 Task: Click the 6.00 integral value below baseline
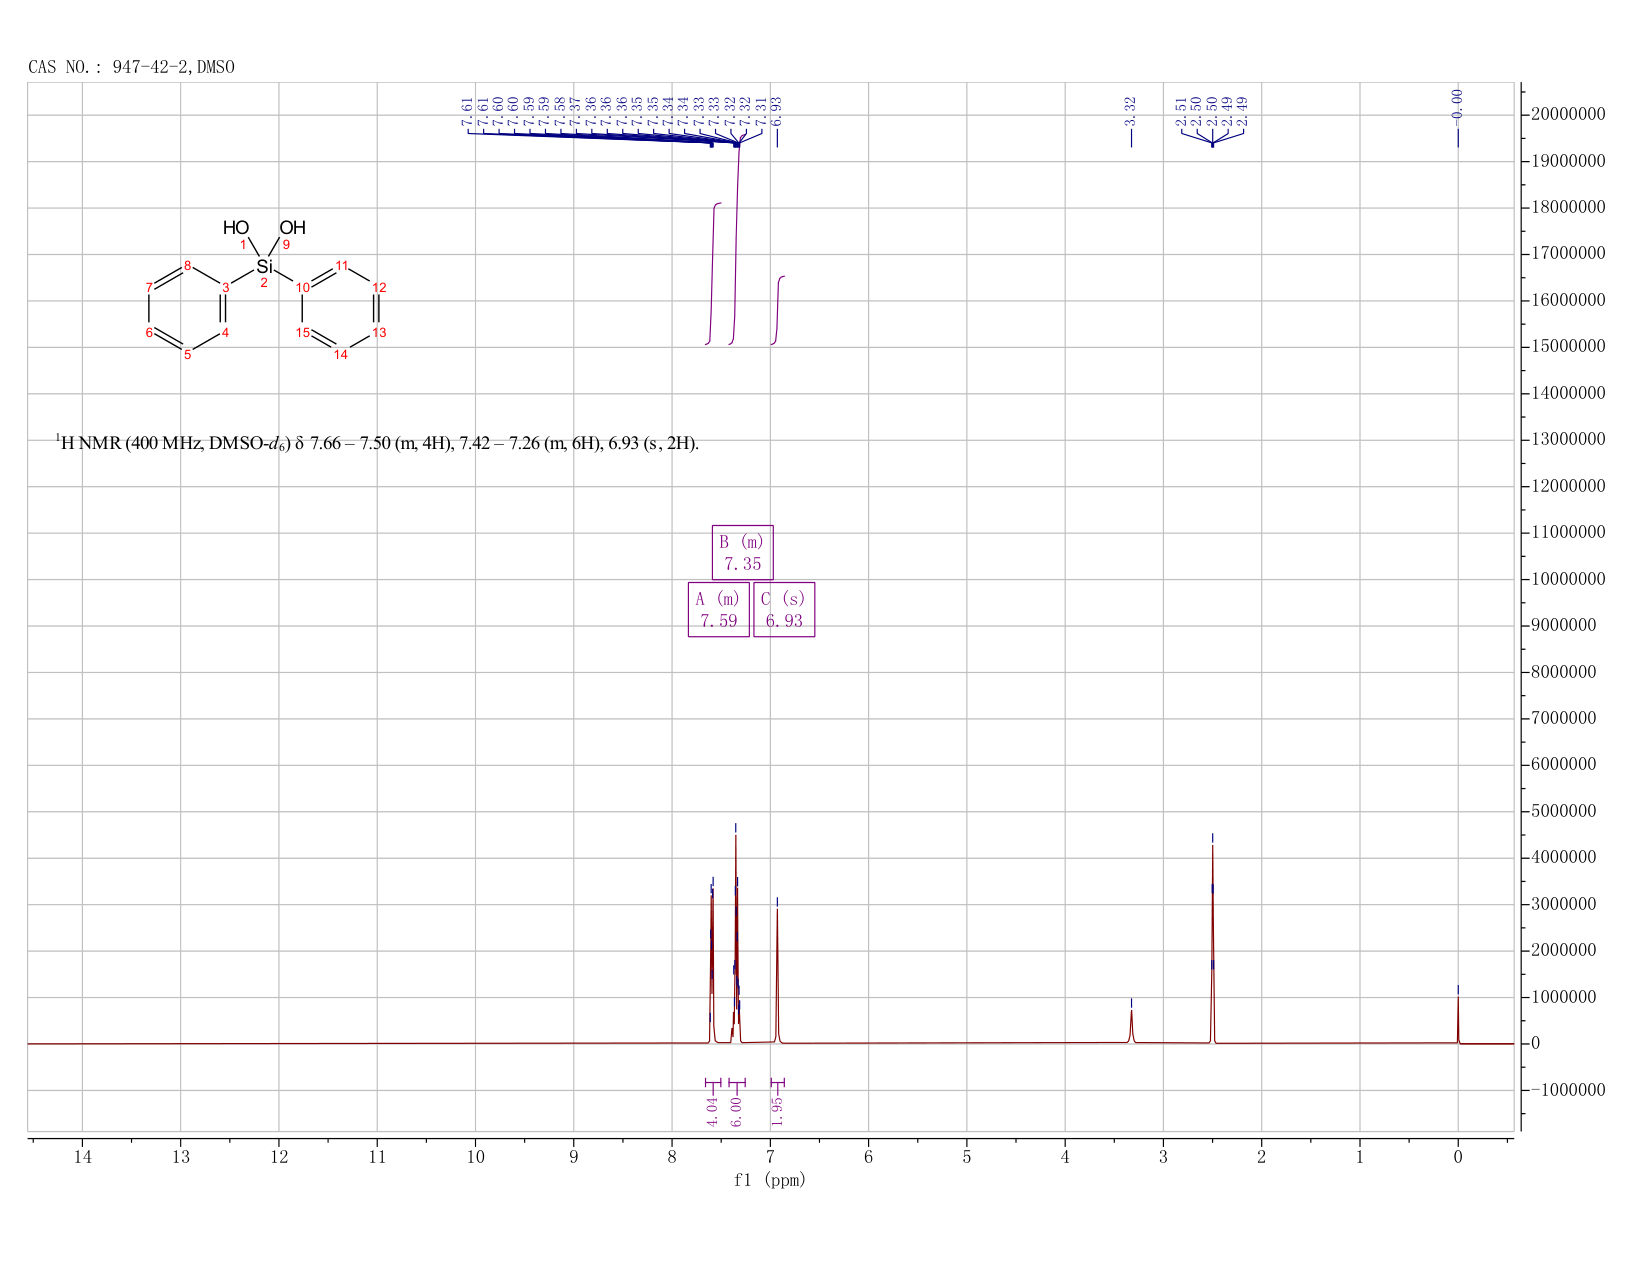pyautogui.click(x=736, y=1111)
